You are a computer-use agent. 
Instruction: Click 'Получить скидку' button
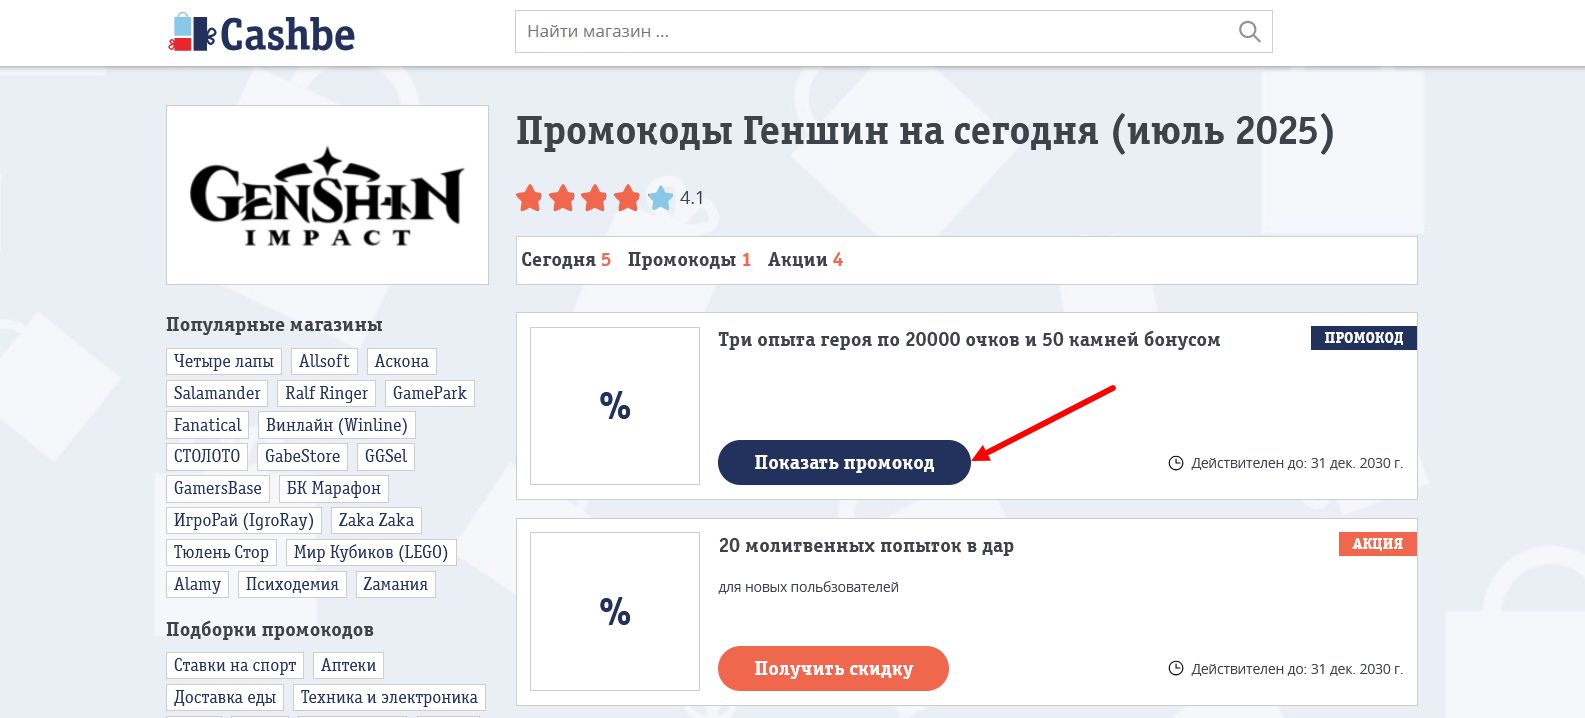pyautogui.click(x=833, y=669)
